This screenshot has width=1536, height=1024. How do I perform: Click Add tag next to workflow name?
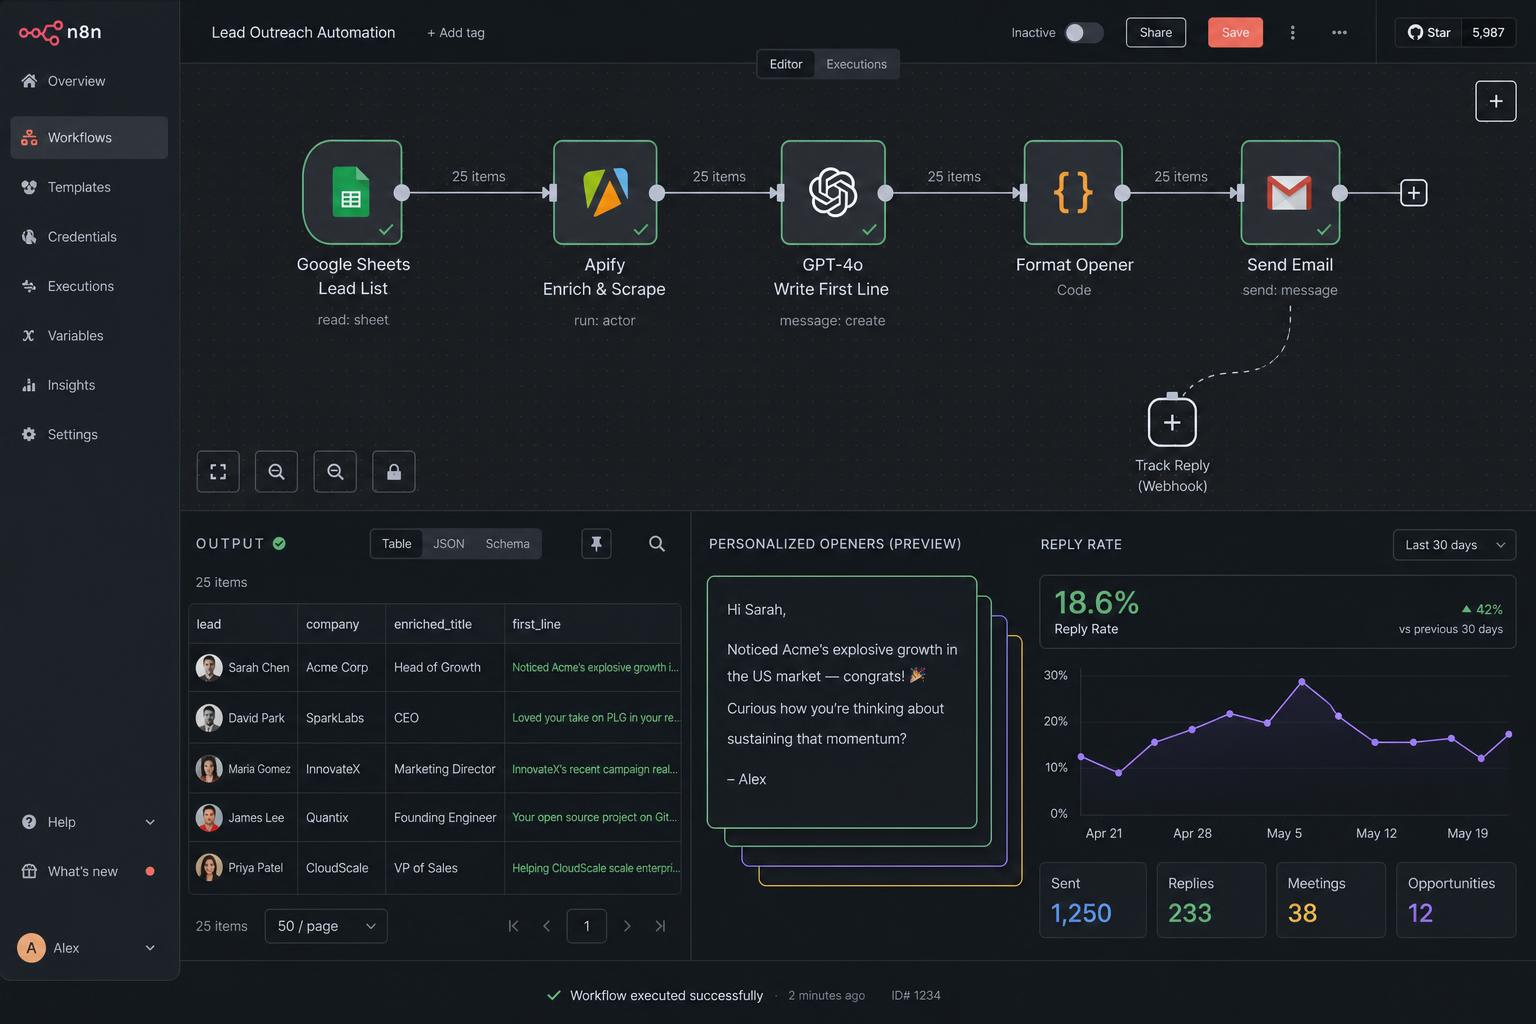456,33
